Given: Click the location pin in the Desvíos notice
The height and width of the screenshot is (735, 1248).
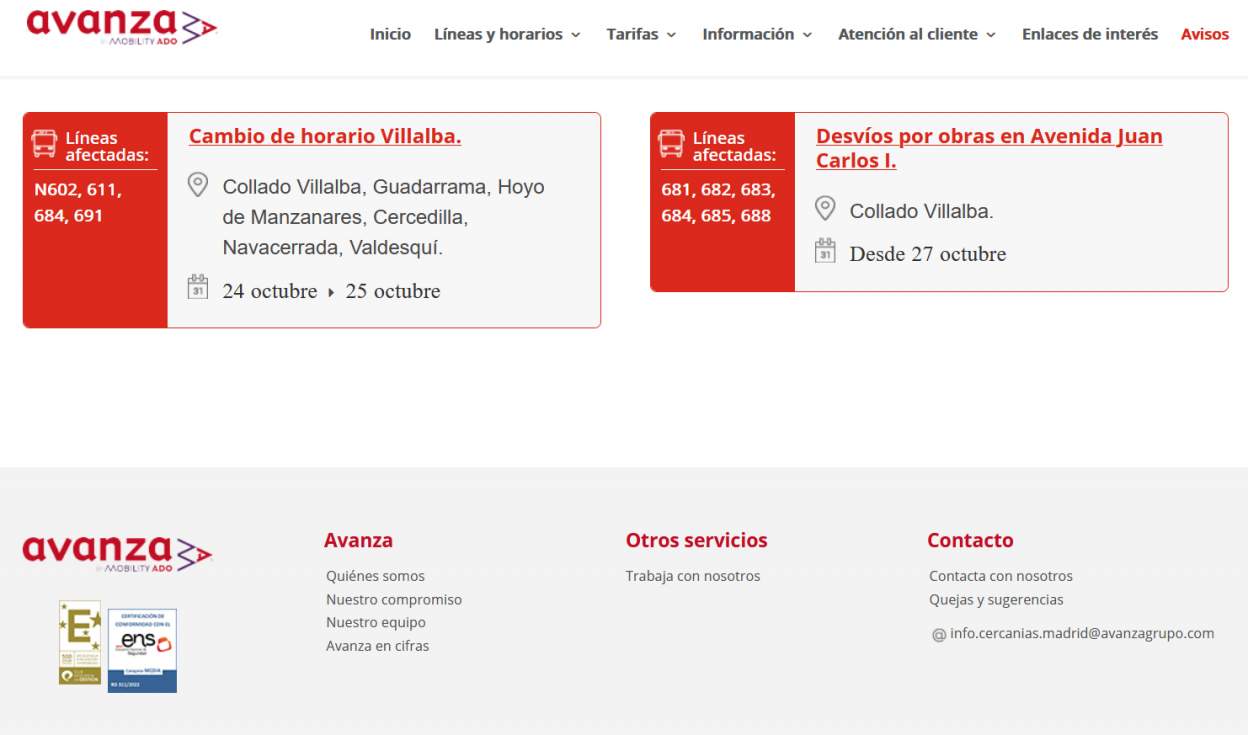Looking at the screenshot, I should point(825,208).
